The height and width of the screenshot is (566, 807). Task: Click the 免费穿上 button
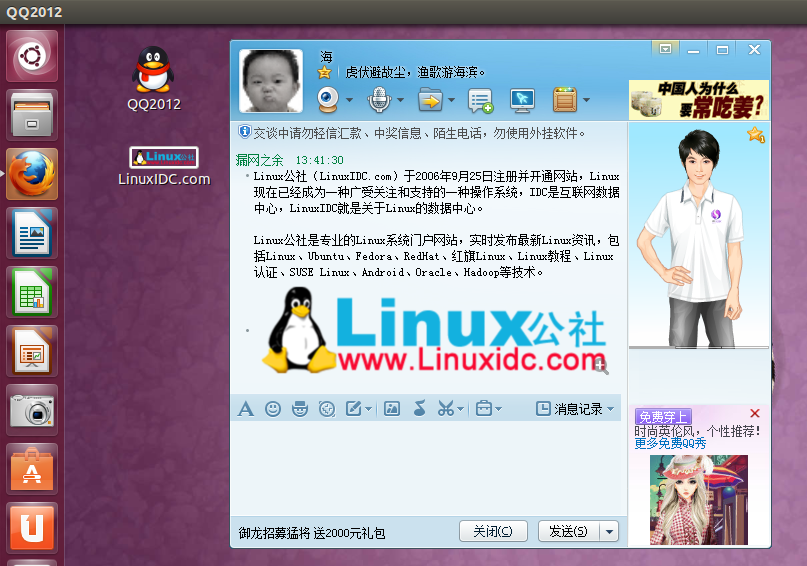(663, 416)
